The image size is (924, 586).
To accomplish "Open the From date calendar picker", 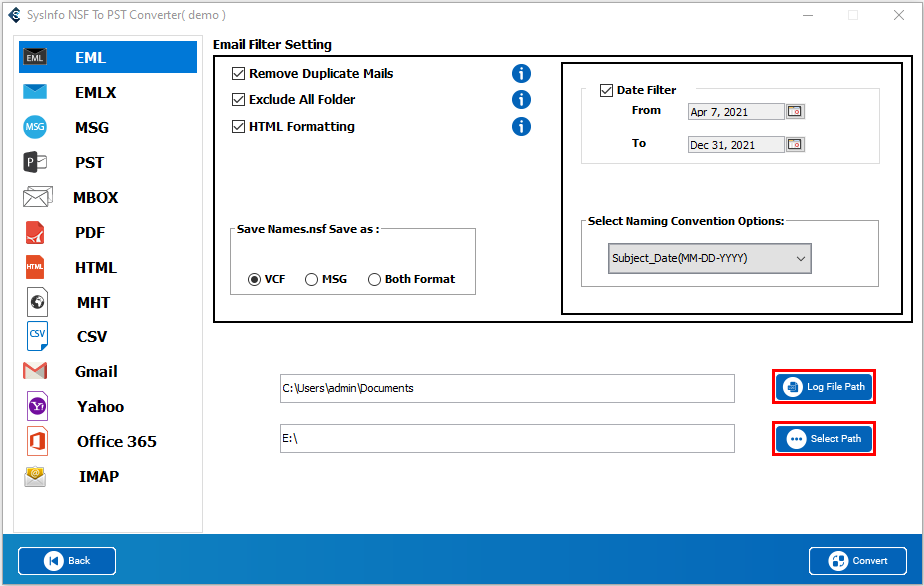I will [795, 111].
